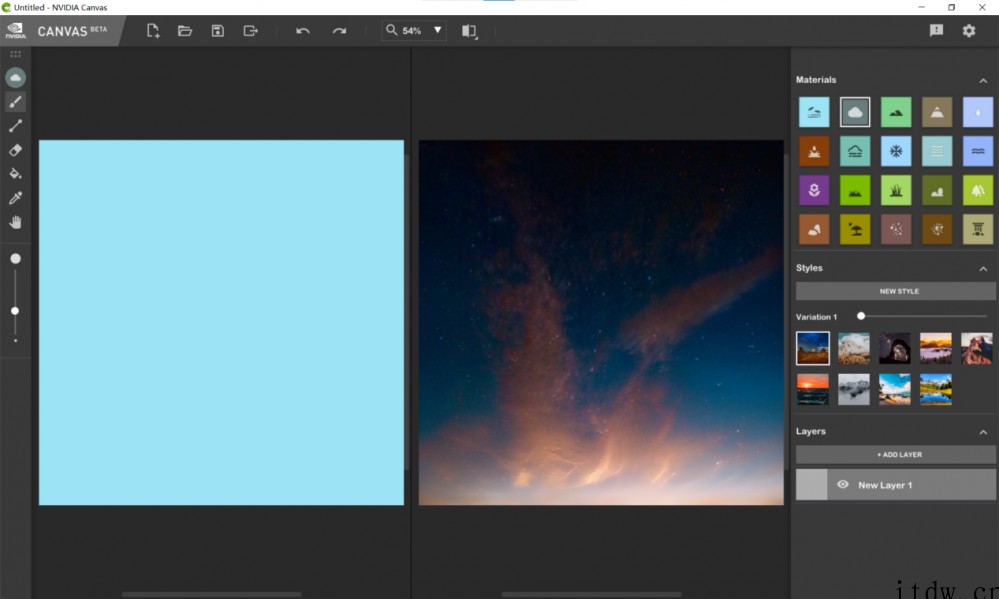Open a file with the folder icon
The width and height of the screenshot is (999, 599).
pos(185,31)
